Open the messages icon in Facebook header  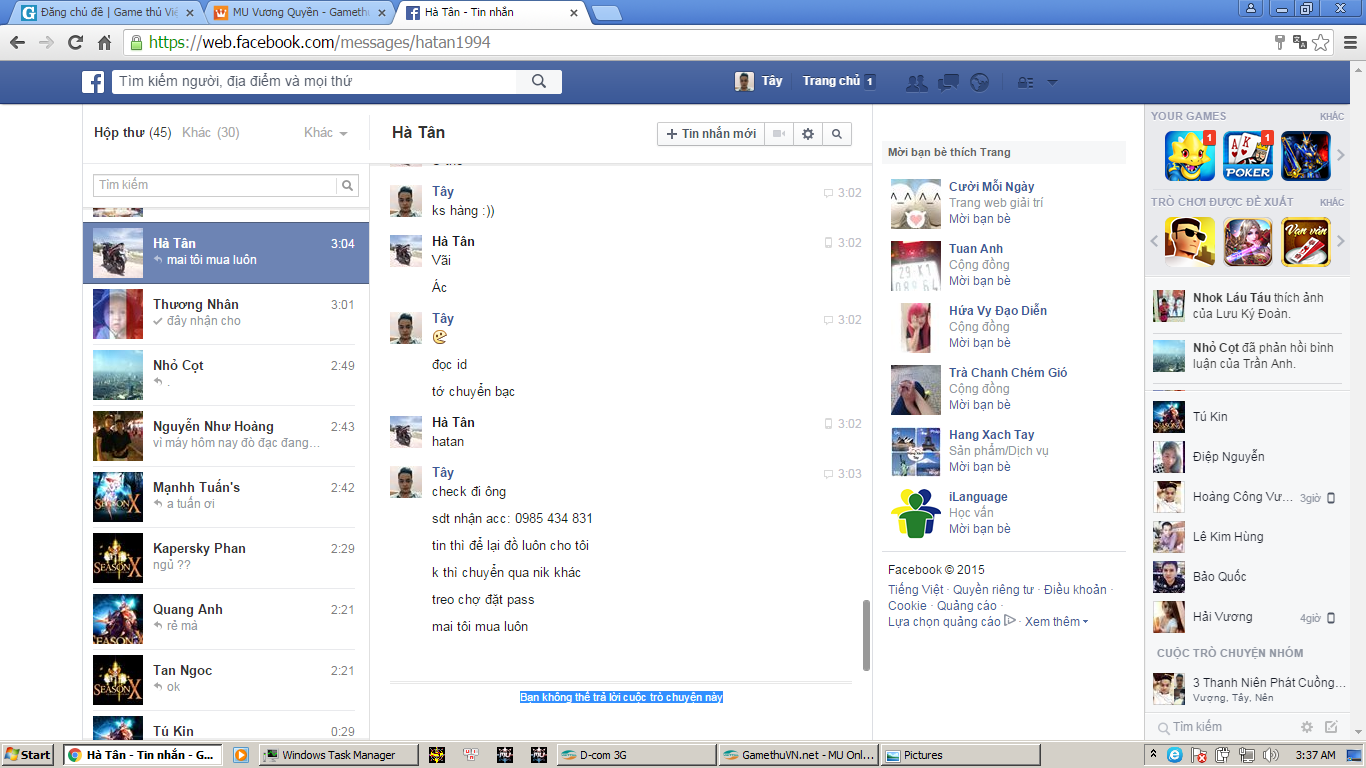(948, 82)
